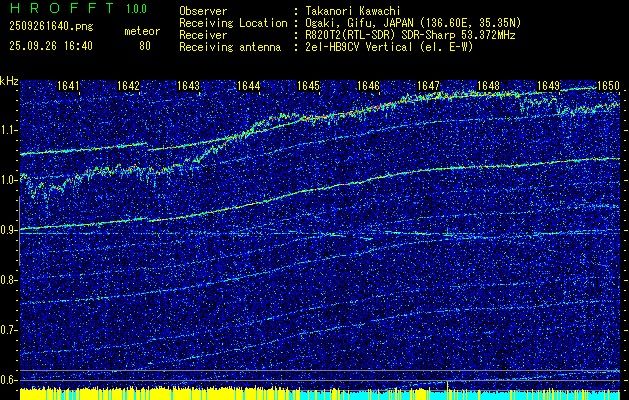The height and width of the screenshot is (400, 629).
Task: Click the date 25.09.26 16:40
Action: (51, 46)
